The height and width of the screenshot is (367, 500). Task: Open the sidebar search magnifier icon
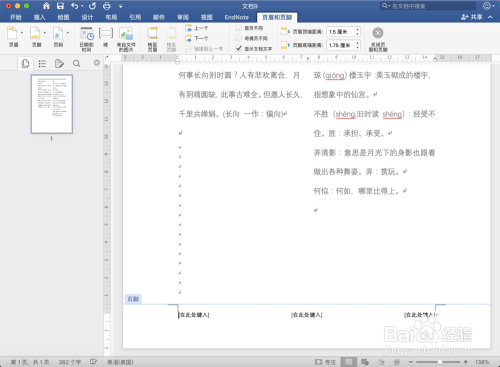(76, 63)
